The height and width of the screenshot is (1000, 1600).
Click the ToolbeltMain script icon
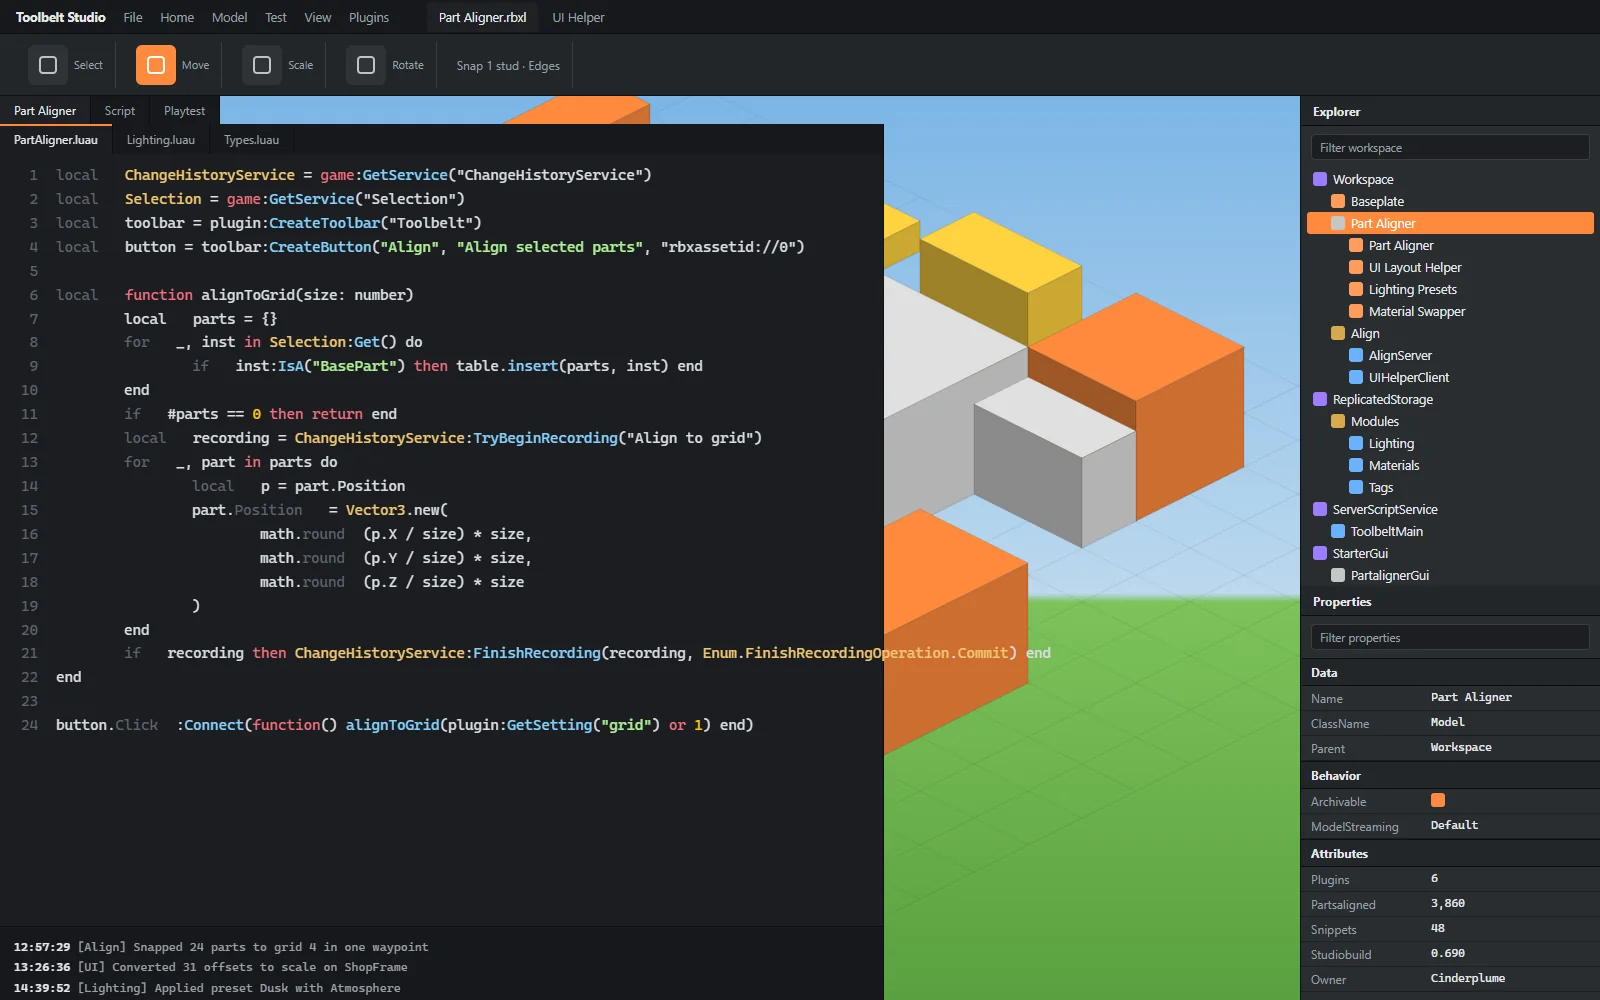1338,531
